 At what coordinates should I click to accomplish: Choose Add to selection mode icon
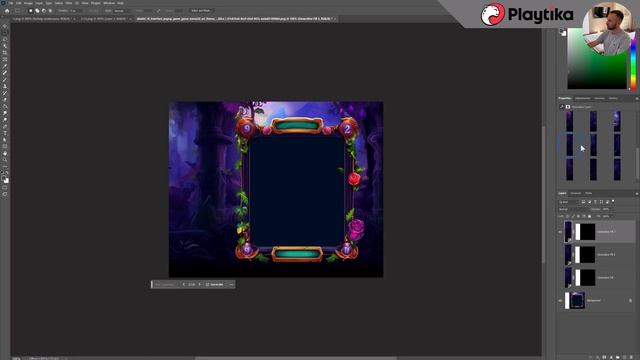tap(37, 11)
